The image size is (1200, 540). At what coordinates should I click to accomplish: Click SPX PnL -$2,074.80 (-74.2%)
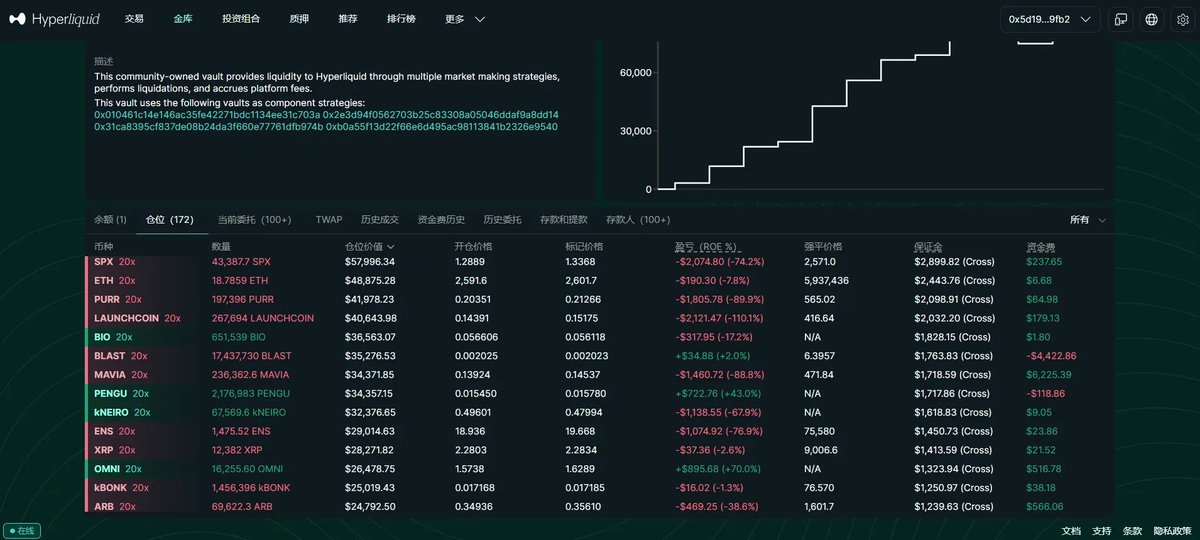pos(719,261)
